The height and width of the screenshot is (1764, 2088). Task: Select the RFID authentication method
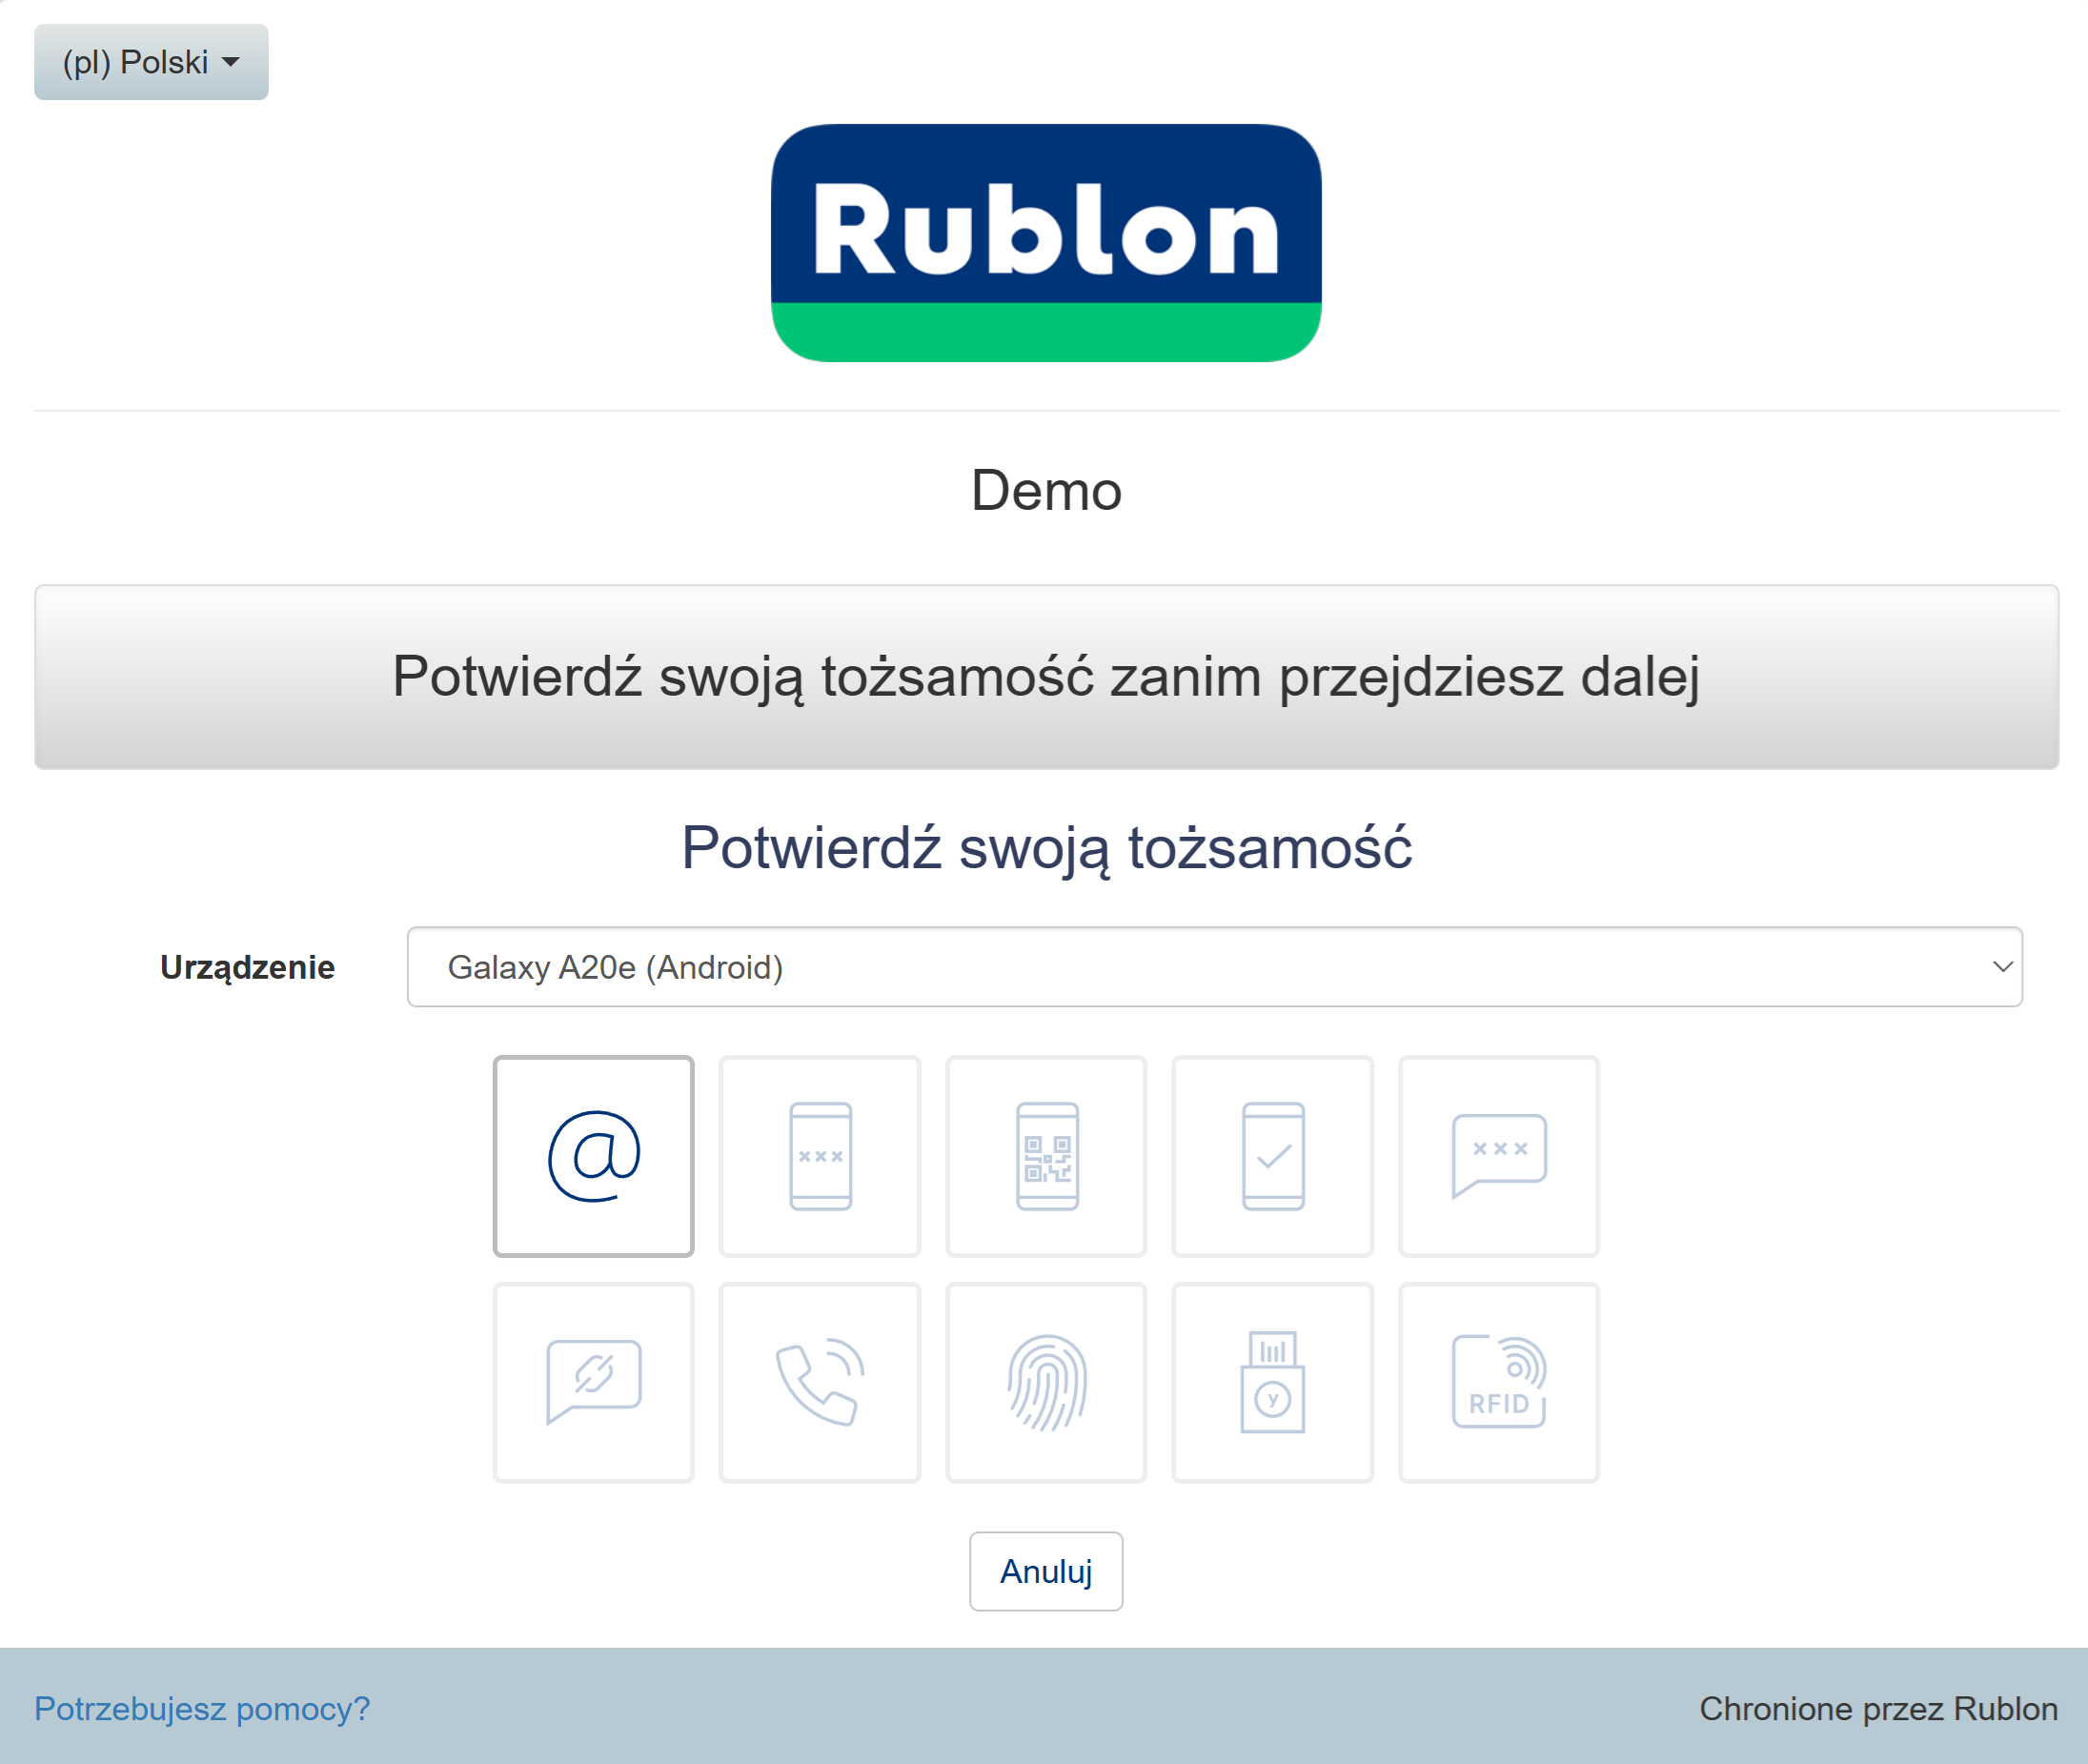tap(1498, 1382)
